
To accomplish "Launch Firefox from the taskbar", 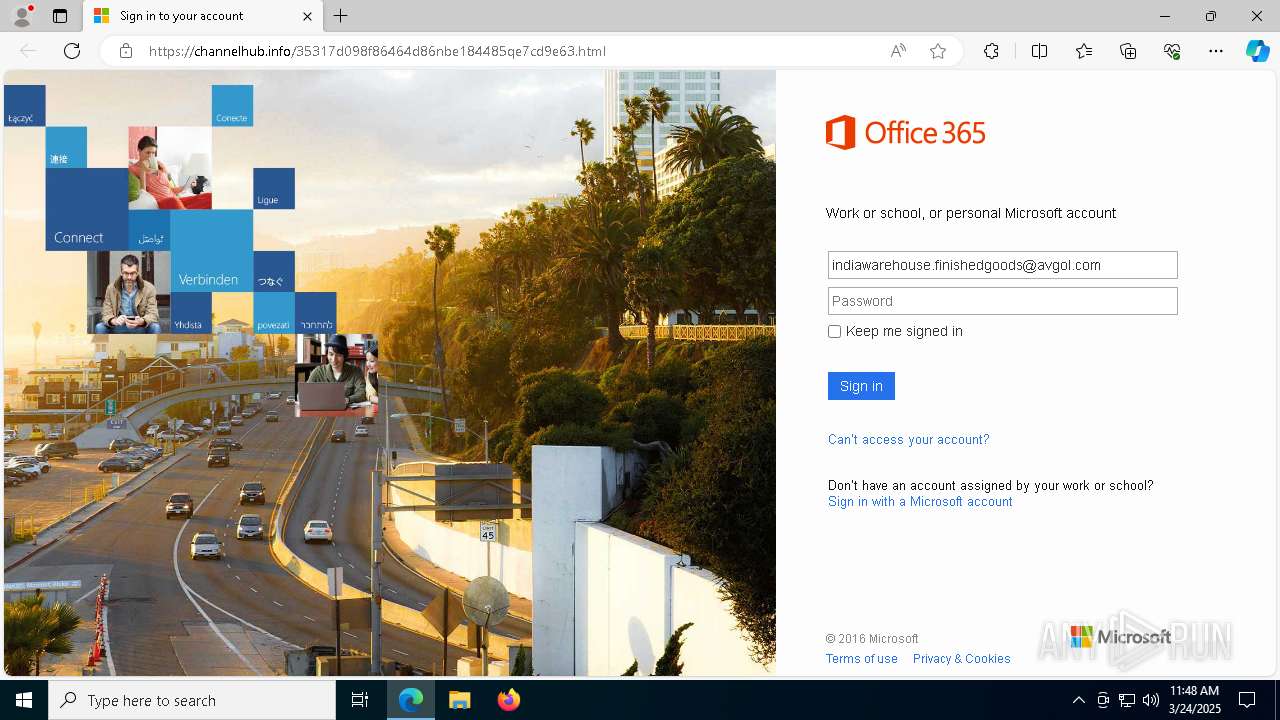I will point(508,700).
